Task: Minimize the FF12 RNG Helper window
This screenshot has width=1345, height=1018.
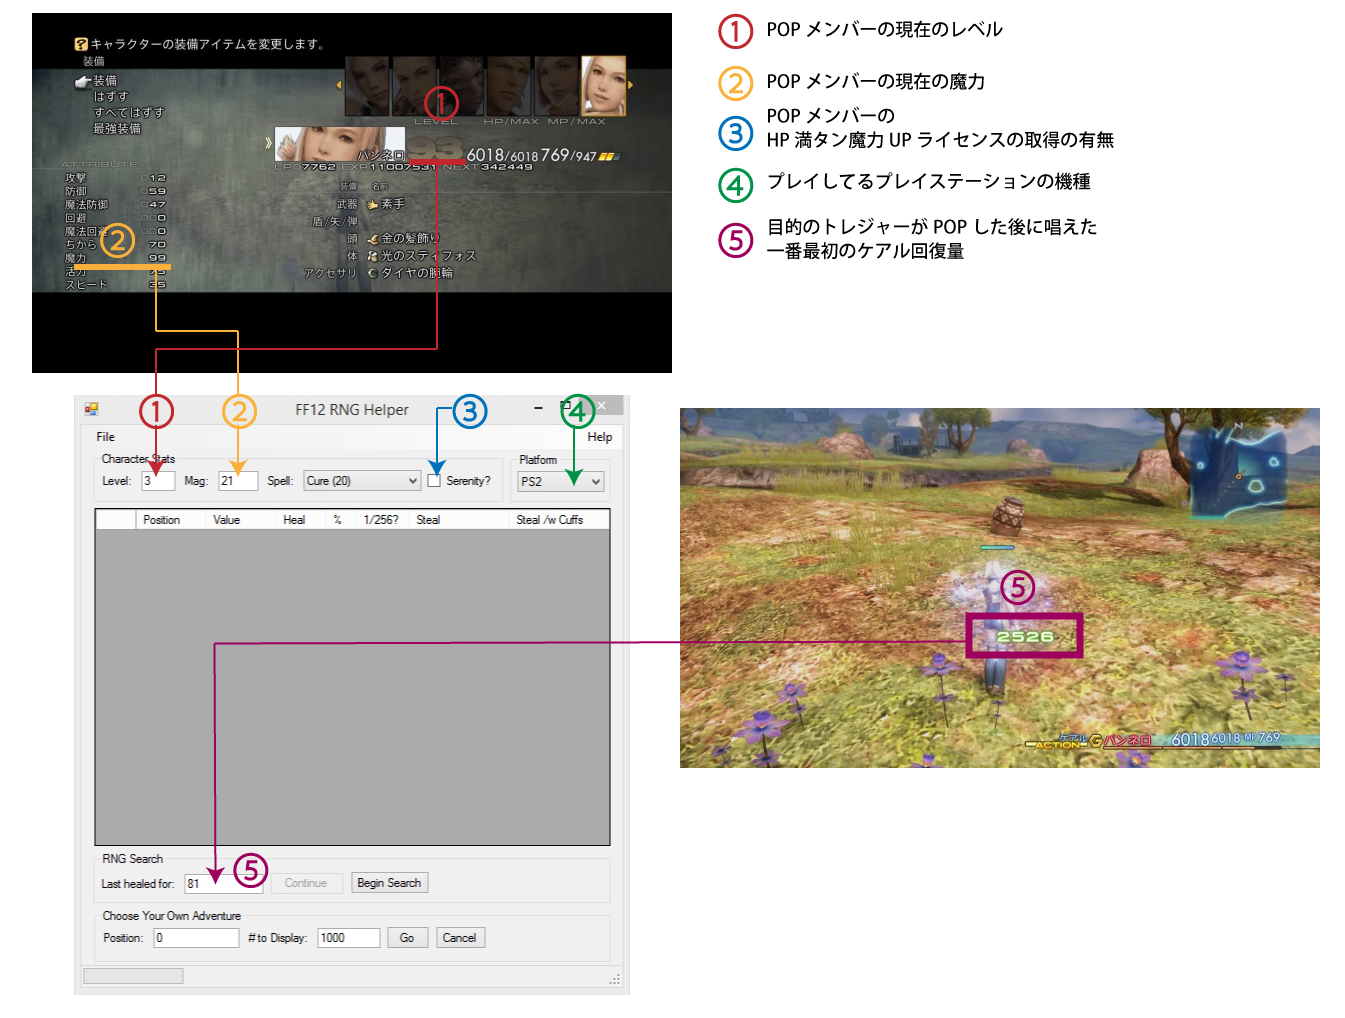Action: pos(538,408)
